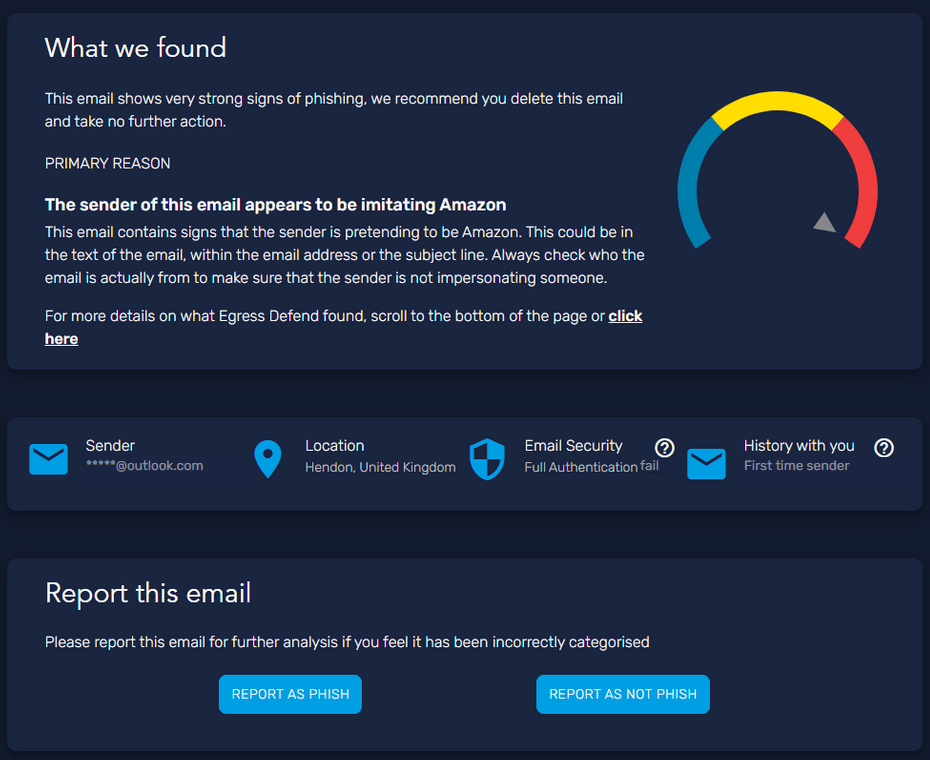Click the masked outlook.com sender address
The image size is (930, 760).
coord(144,466)
